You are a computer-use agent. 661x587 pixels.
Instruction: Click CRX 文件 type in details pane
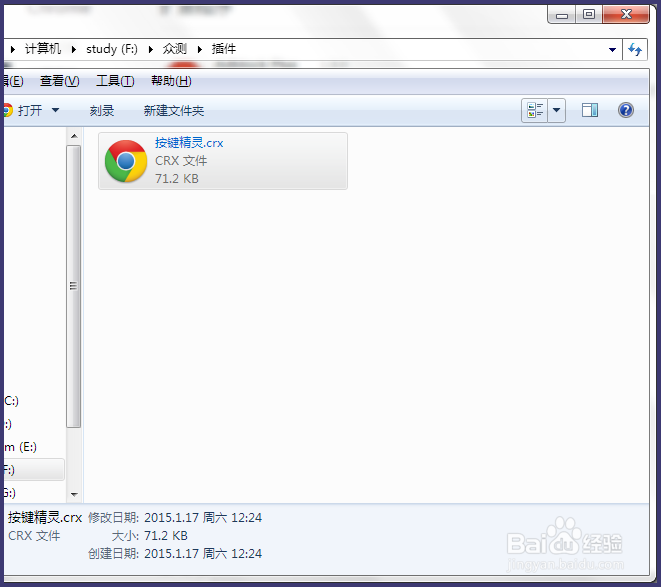click(34, 536)
